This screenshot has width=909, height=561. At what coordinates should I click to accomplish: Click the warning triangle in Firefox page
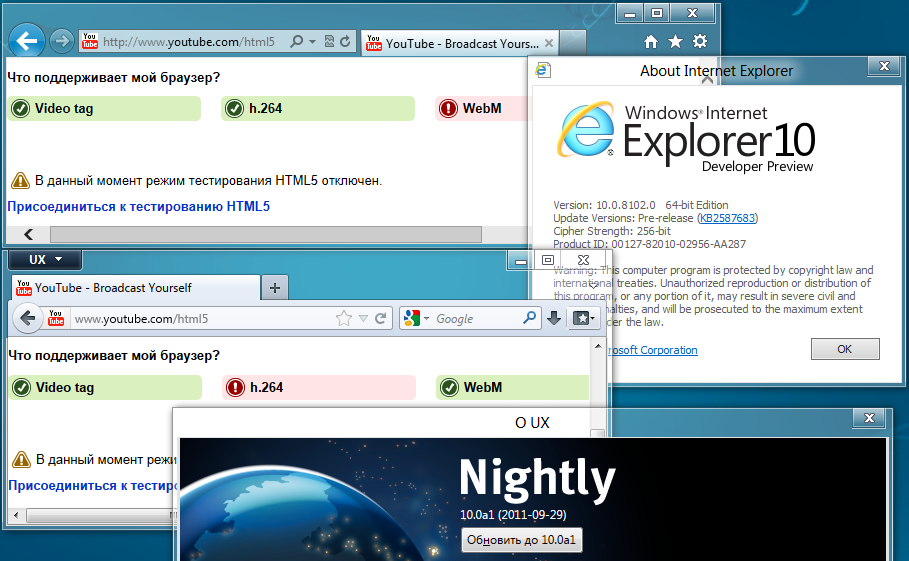[x=21, y=460]
